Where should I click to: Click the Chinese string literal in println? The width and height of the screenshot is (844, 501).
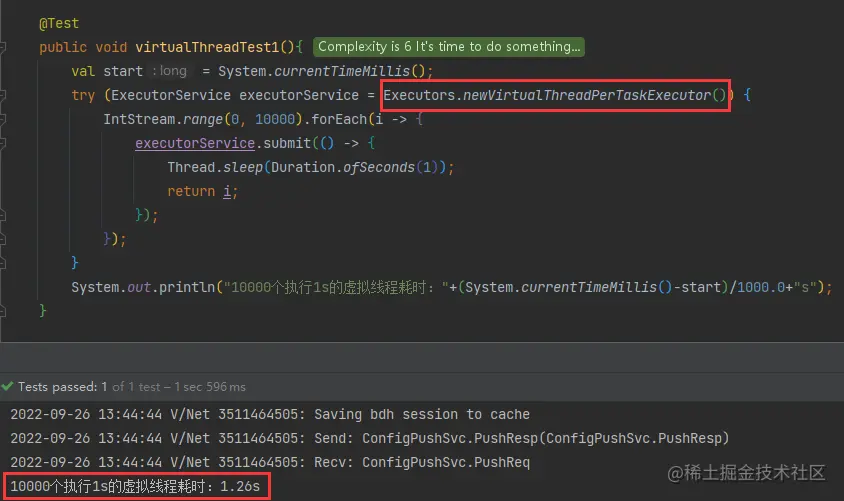[336, 287]
